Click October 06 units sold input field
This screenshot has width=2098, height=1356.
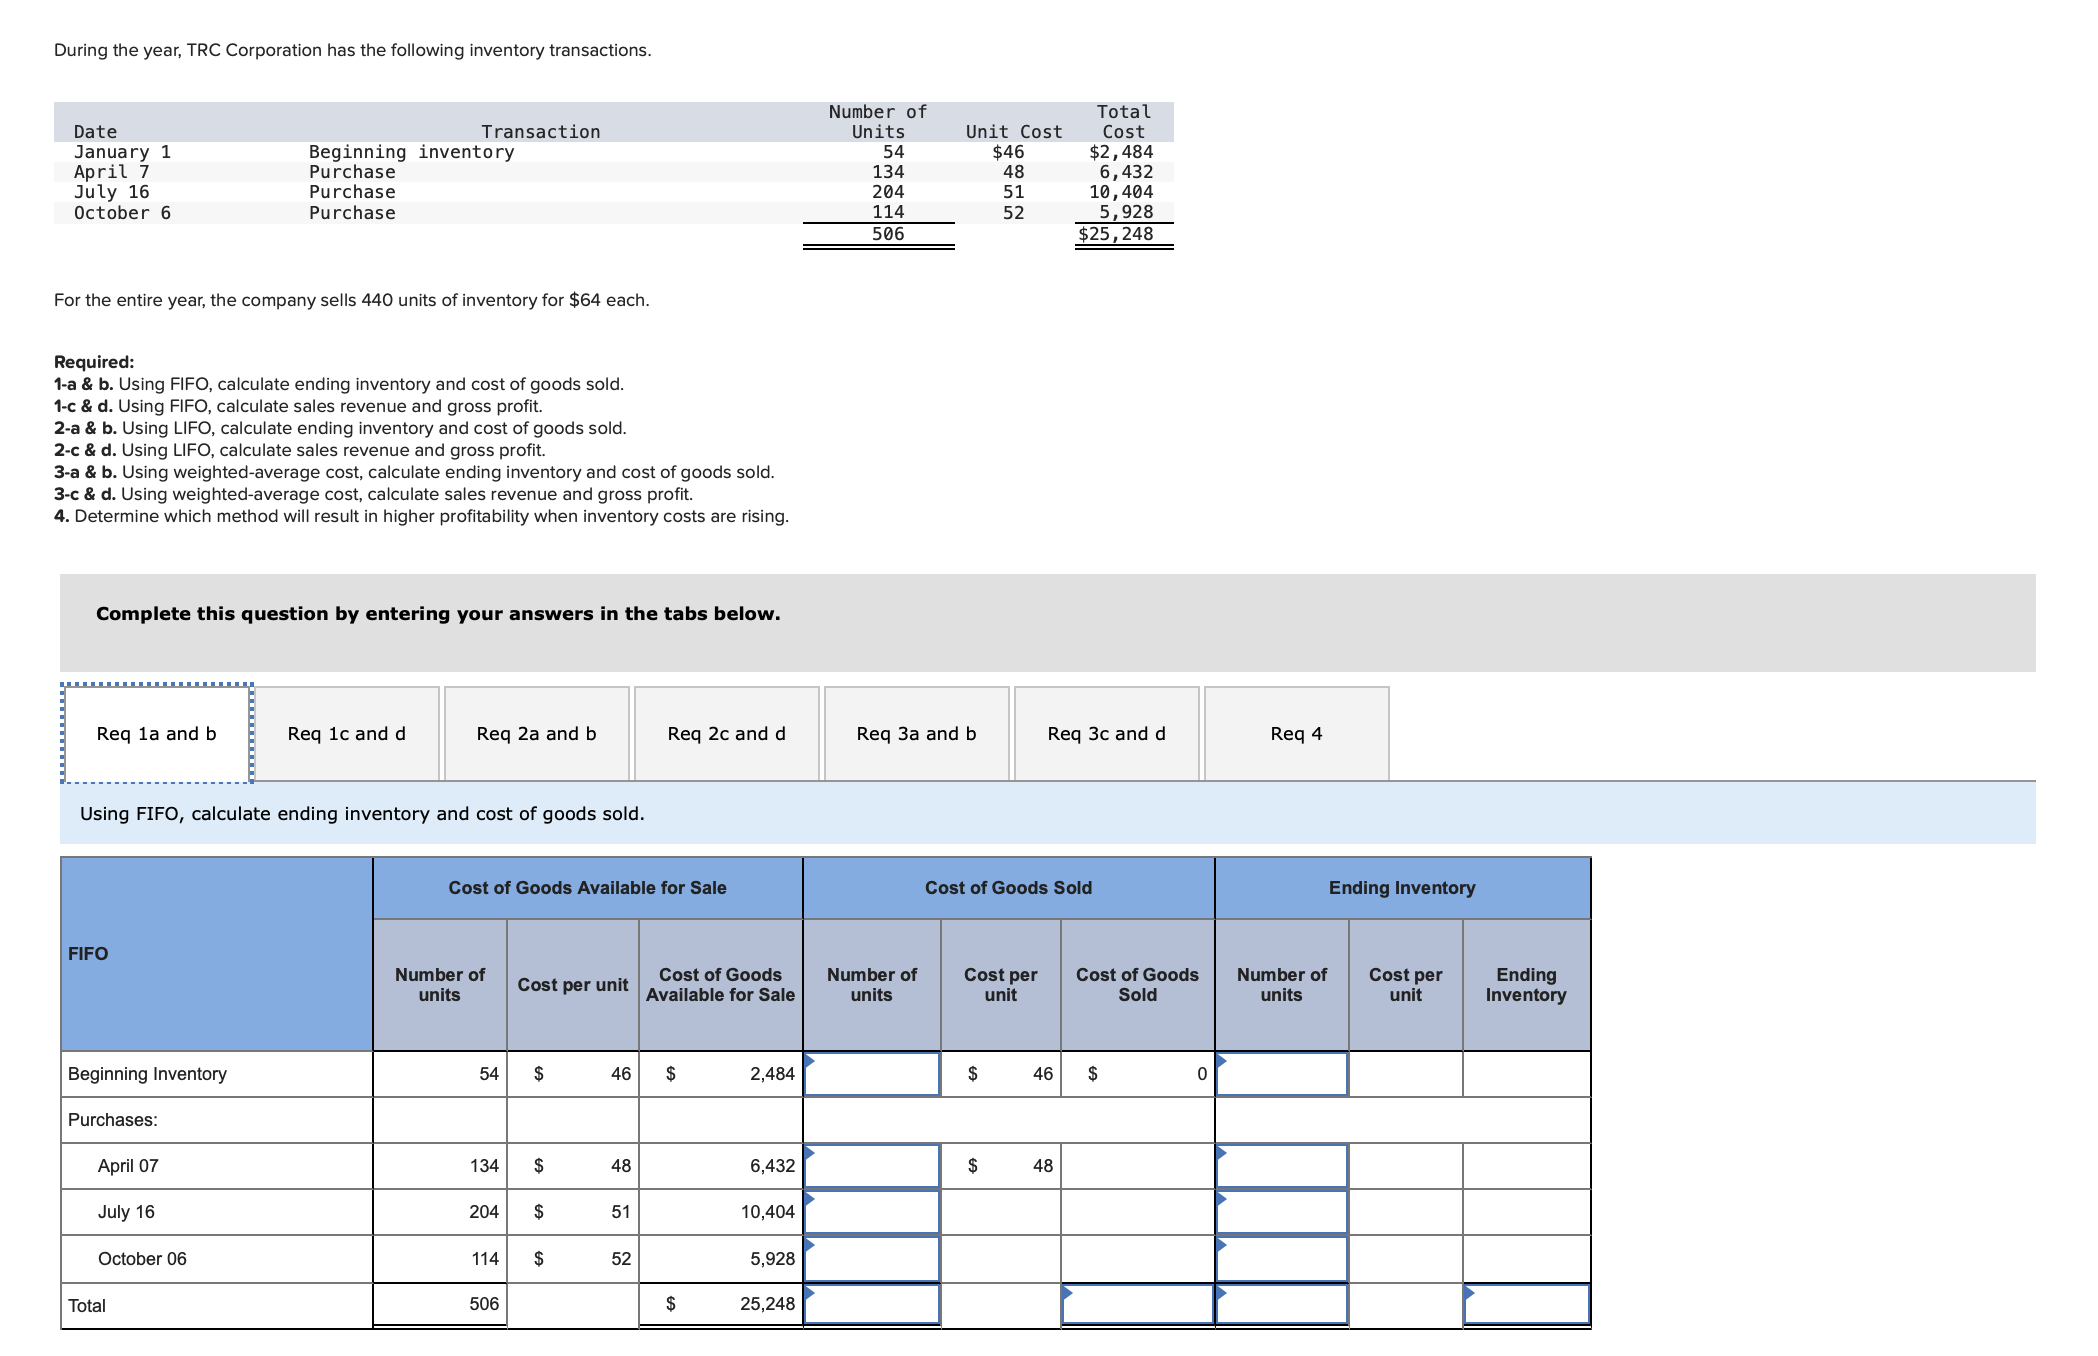point(872,1259)
